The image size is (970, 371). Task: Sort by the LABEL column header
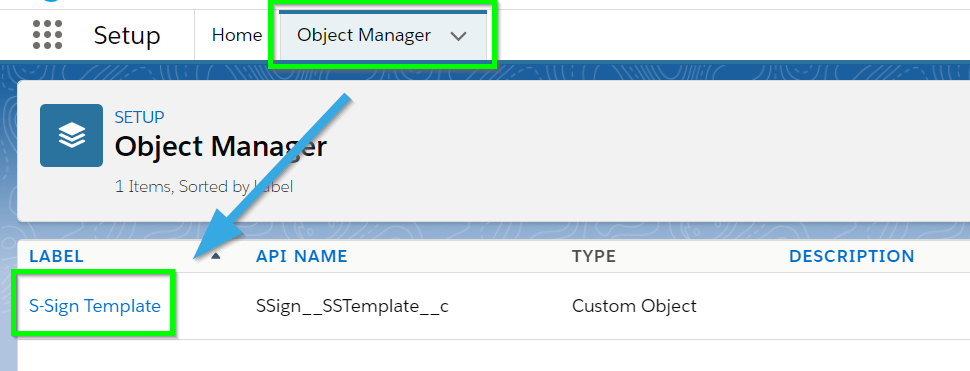point(56,256)
